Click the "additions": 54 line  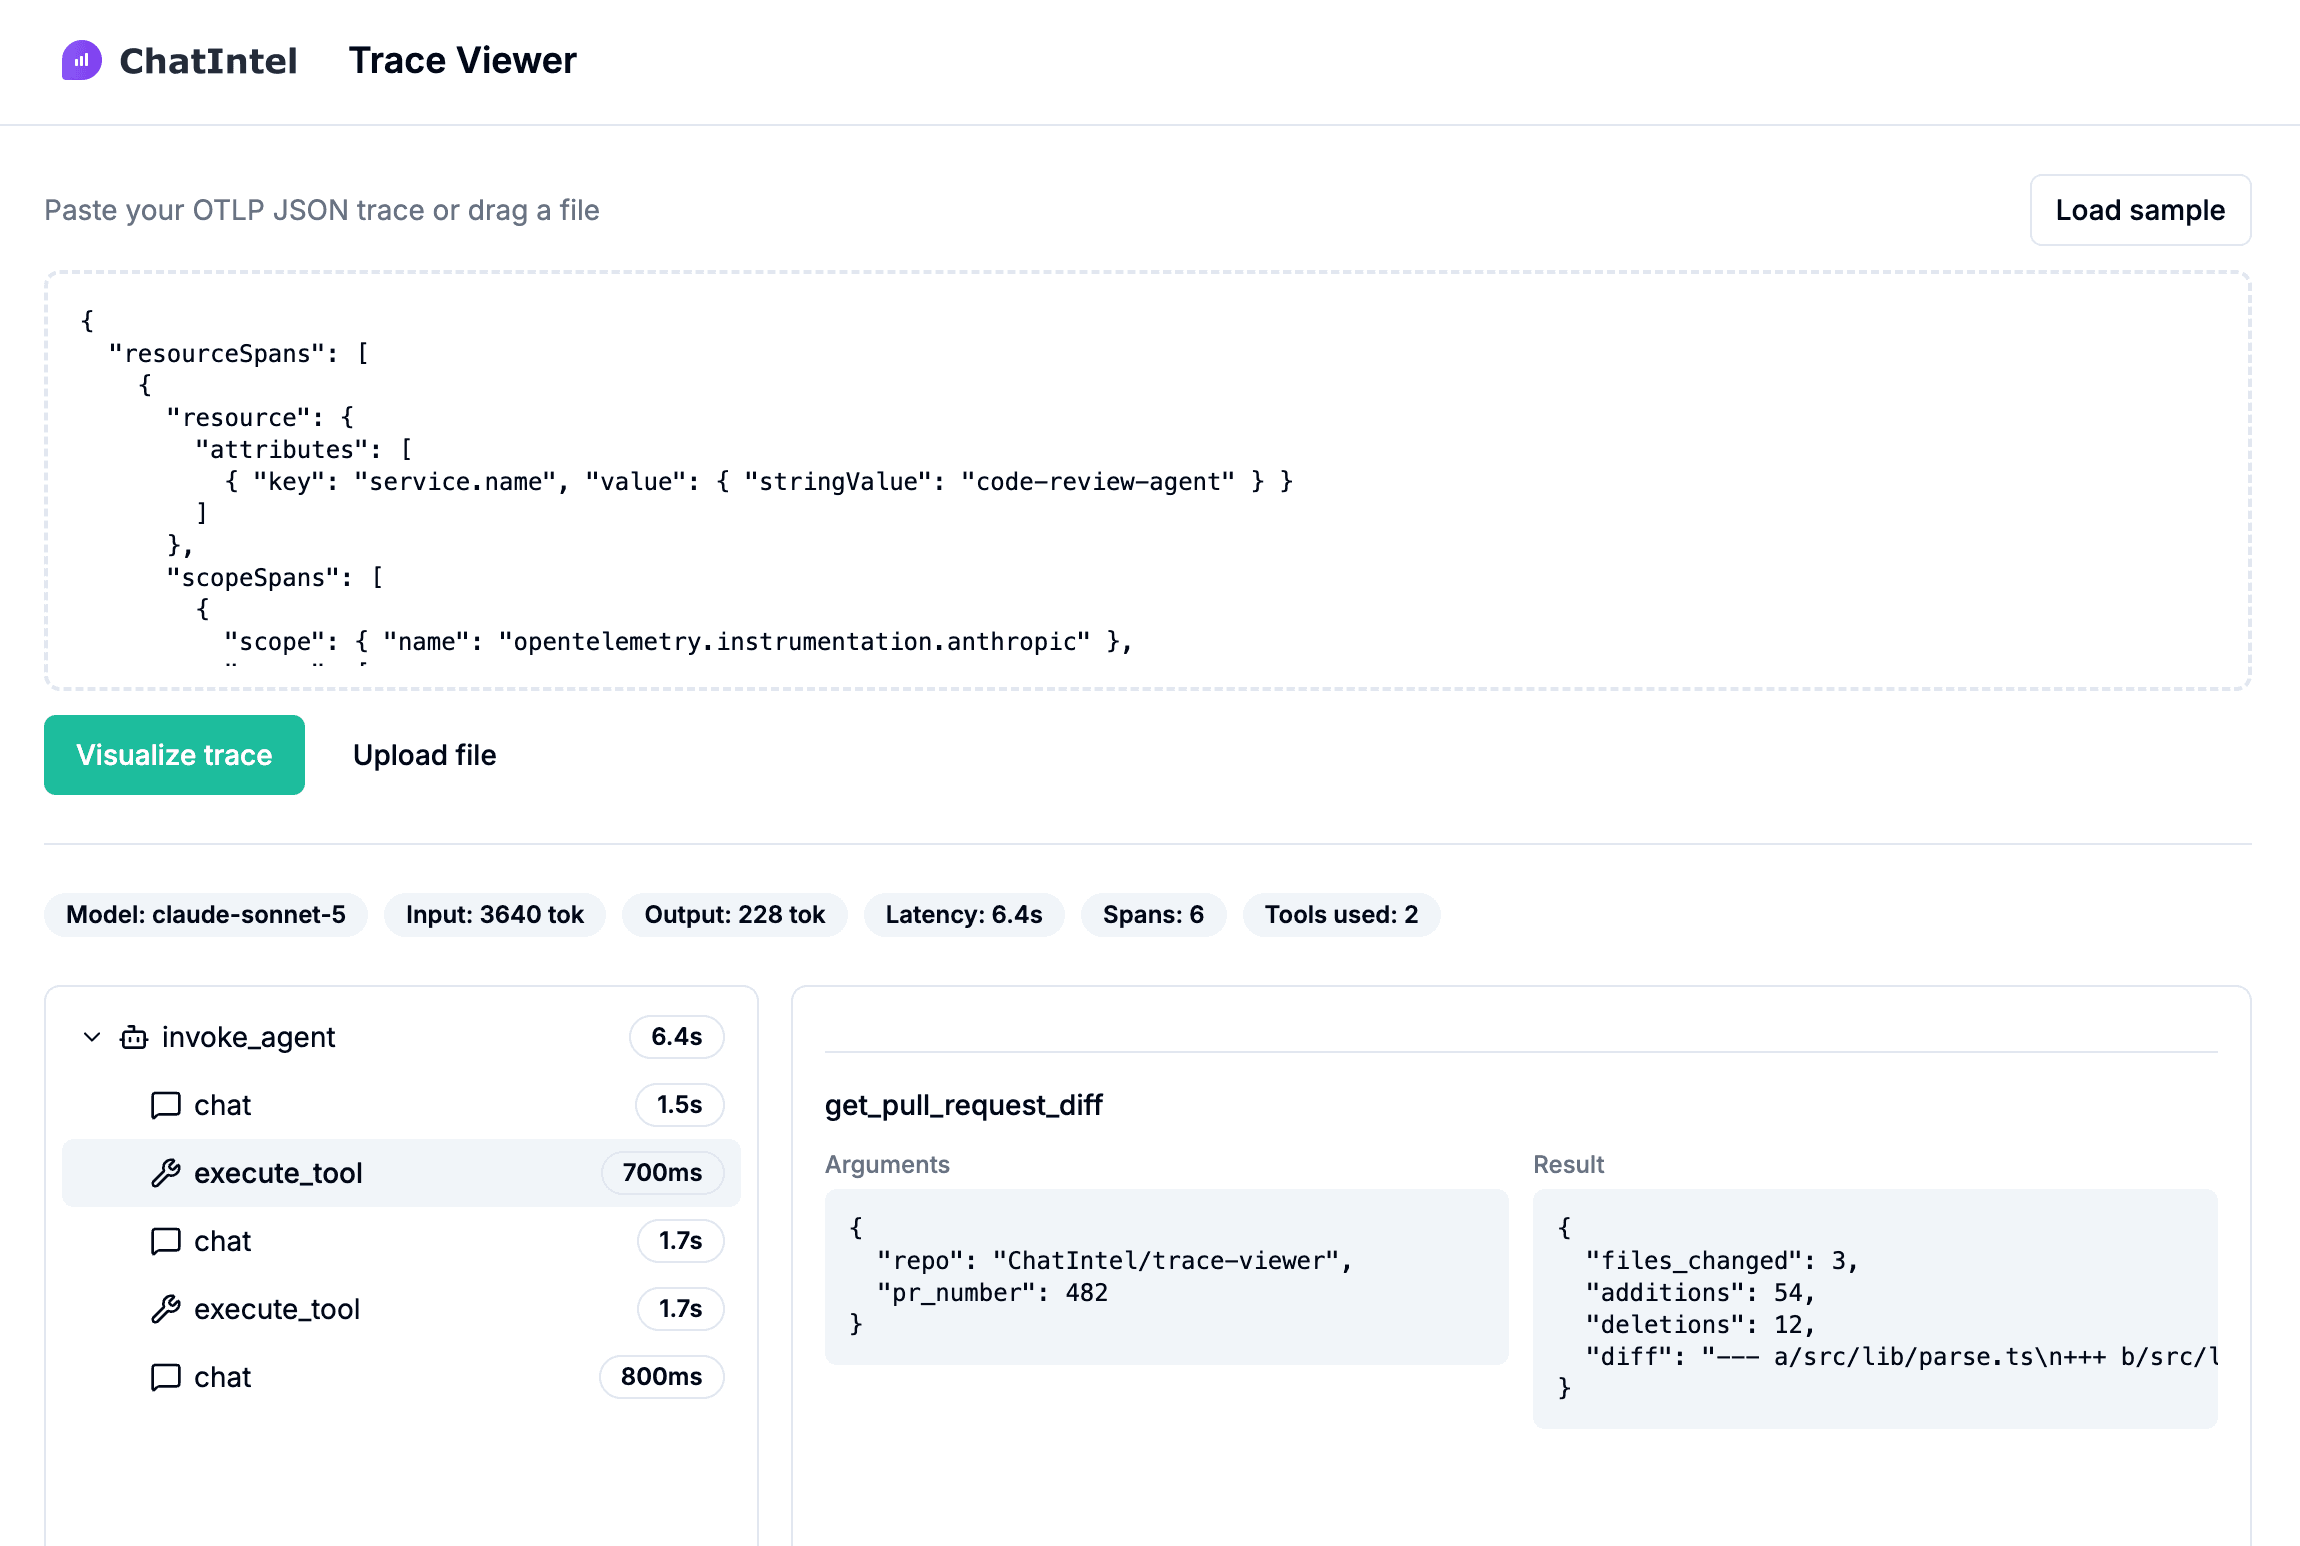coord(1700,1293)
